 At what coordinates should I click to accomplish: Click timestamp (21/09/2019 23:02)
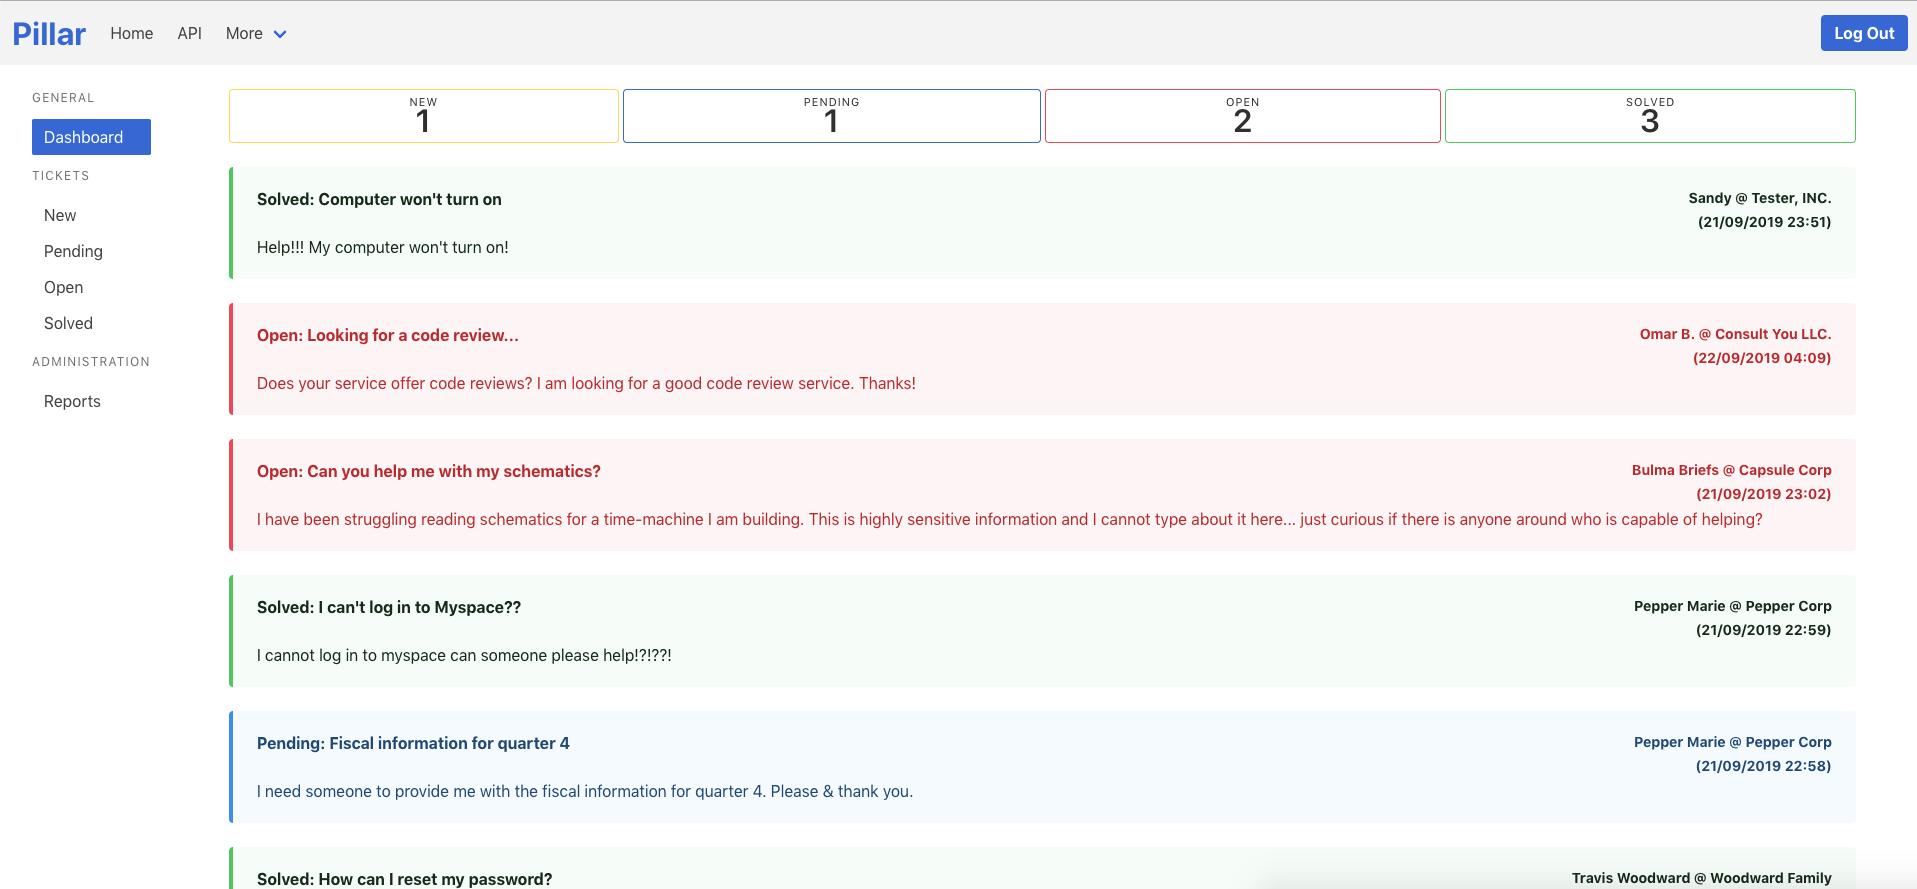(x=1763, y=494)
